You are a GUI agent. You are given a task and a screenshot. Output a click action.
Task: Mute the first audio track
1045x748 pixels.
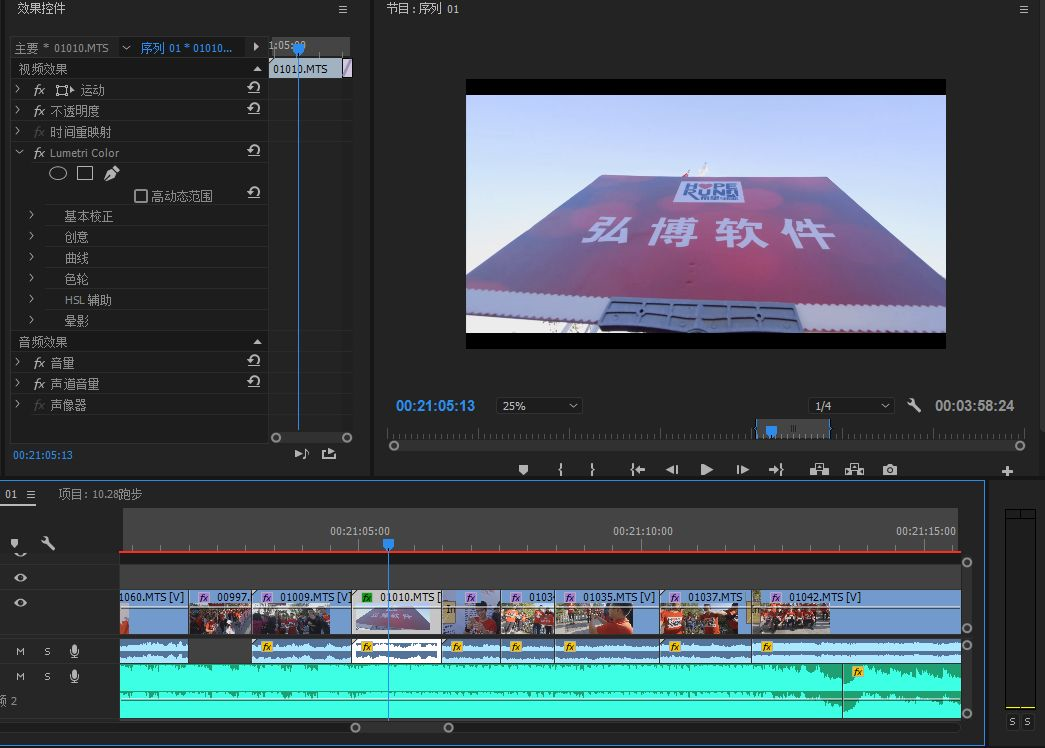(x=21, y=651)
